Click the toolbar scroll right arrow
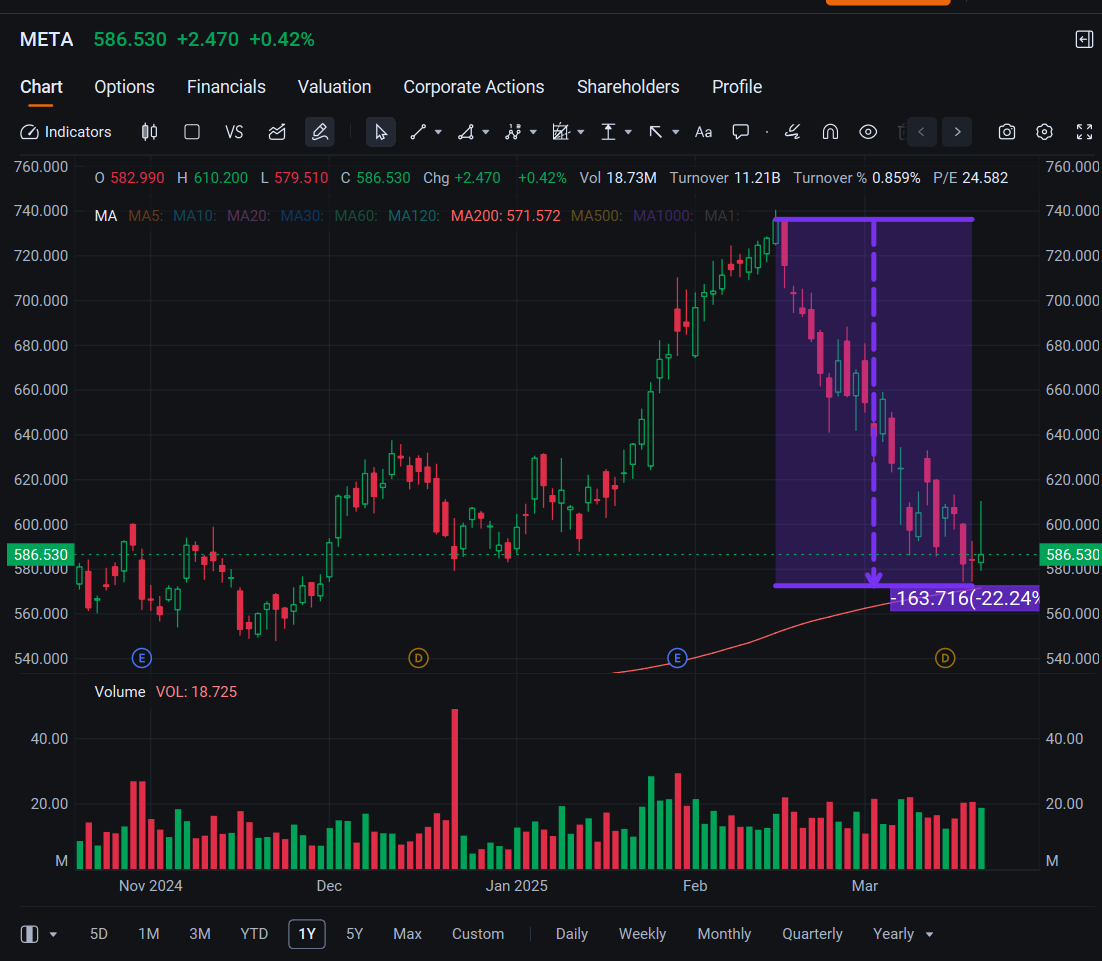Viewport: 1102px width, 961px height. click(957, 132)
